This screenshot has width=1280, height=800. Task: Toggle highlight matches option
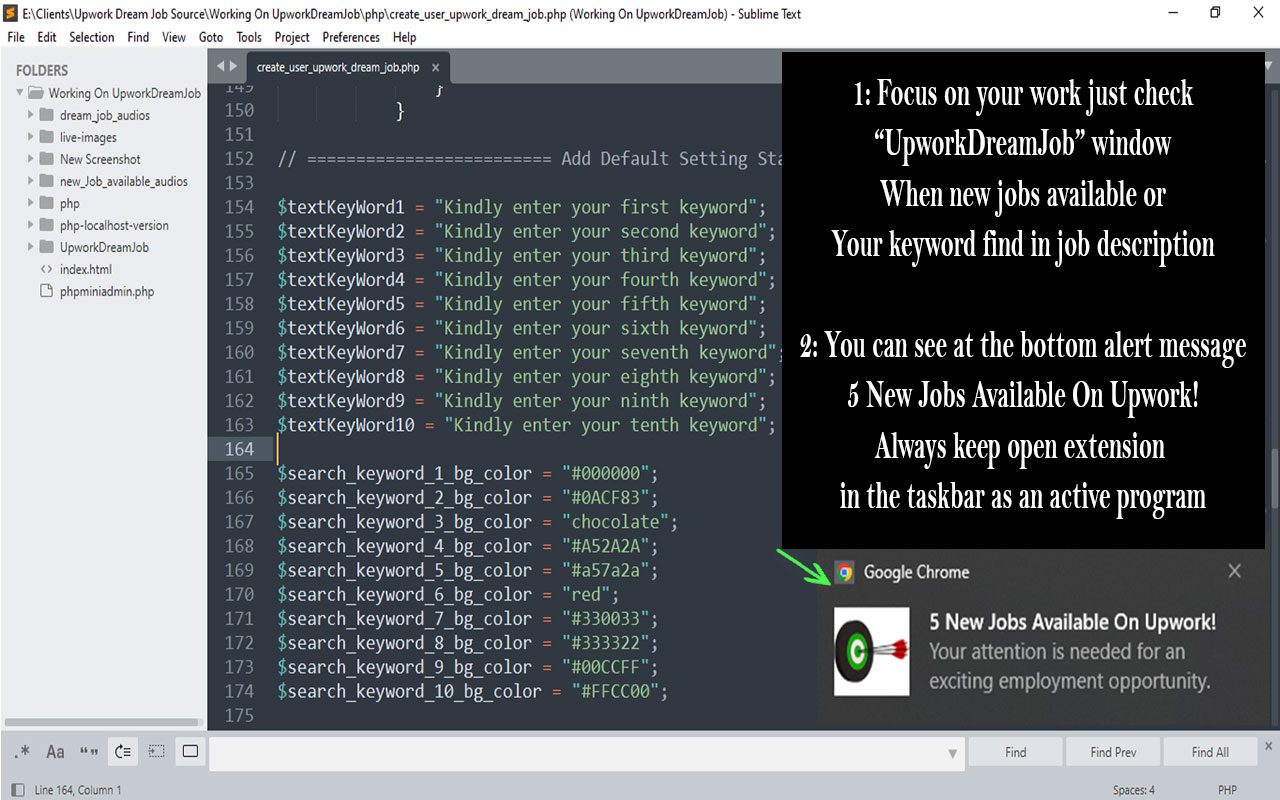[x=190, y=752]
